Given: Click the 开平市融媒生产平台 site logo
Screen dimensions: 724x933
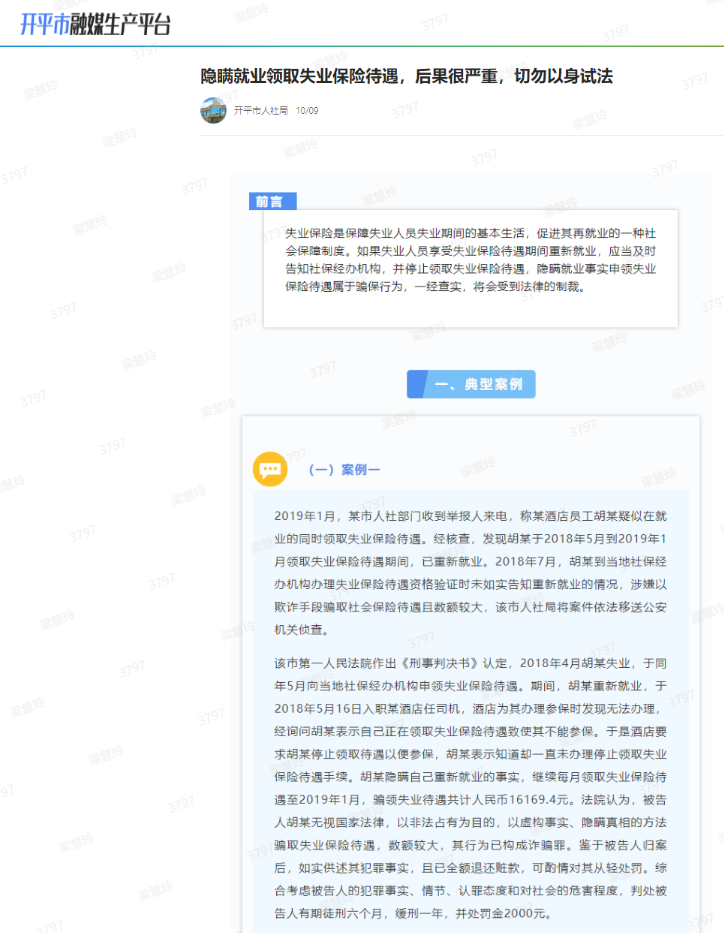Looking at the screenshot, I should point(95,24).
